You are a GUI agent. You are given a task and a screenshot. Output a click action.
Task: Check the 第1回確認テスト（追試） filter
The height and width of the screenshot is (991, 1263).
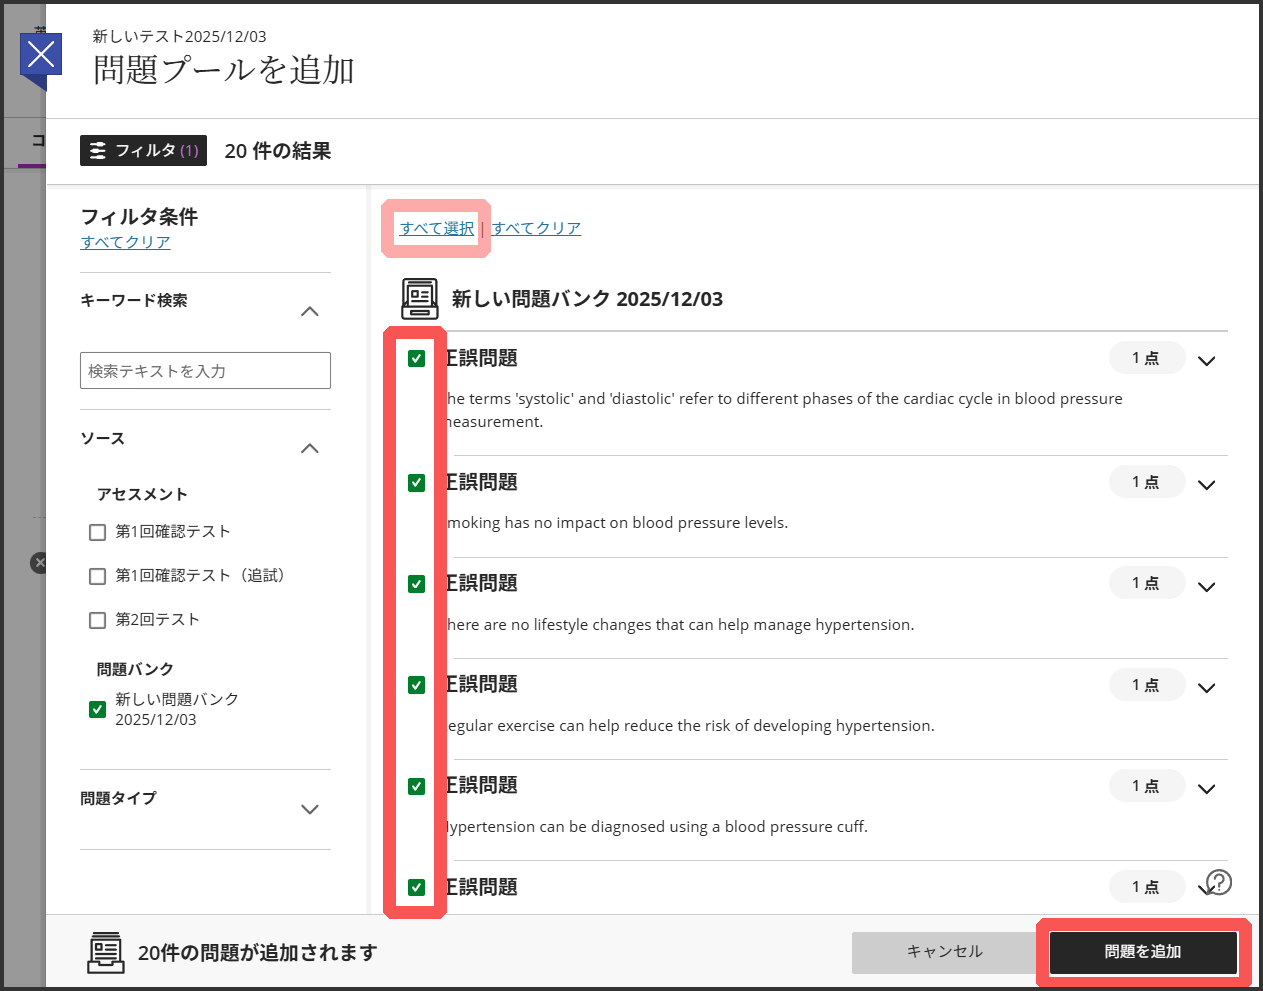click(97, 576)
